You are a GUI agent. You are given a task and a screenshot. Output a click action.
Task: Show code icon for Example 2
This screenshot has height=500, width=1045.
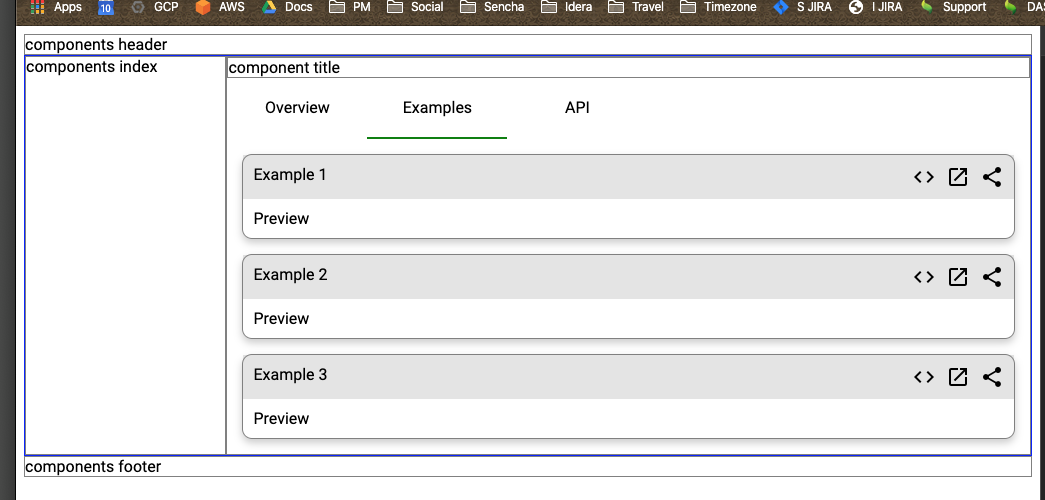(924, 277)
